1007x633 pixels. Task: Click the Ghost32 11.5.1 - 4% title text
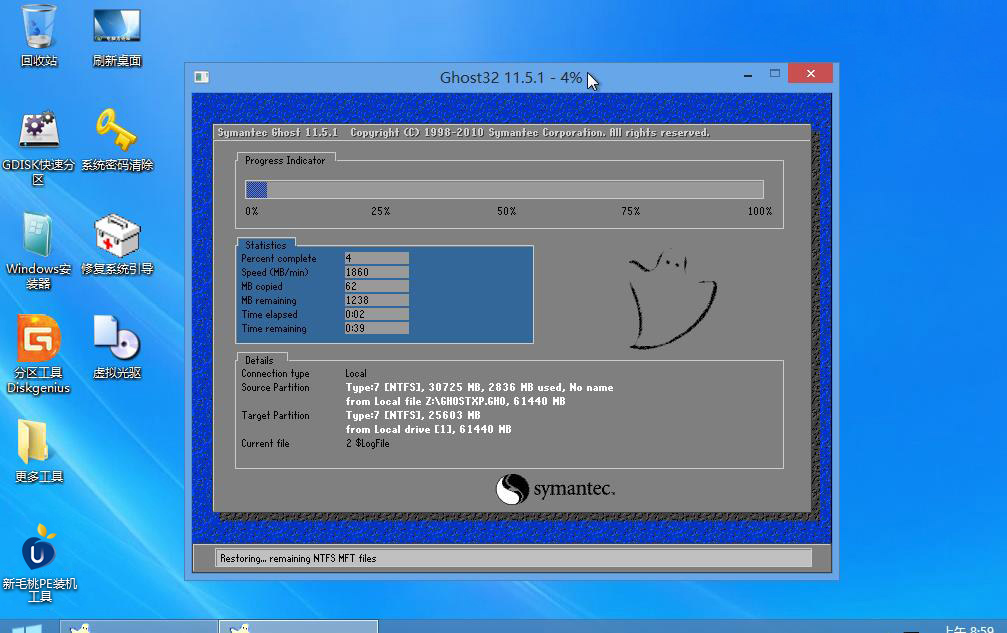(x=511, y=78)
